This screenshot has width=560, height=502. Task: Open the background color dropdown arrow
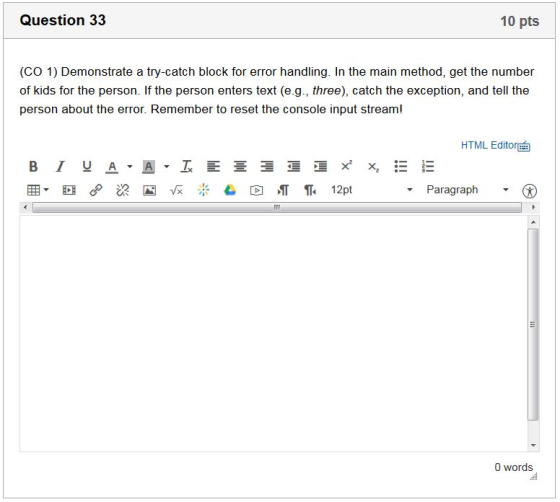click(166, 166)
